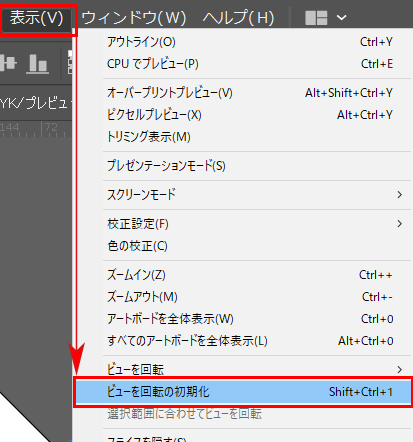This screenshot has width=413, height=442.
Task: Open the ヘルプ(H) menu
Action: coord(239,18)
